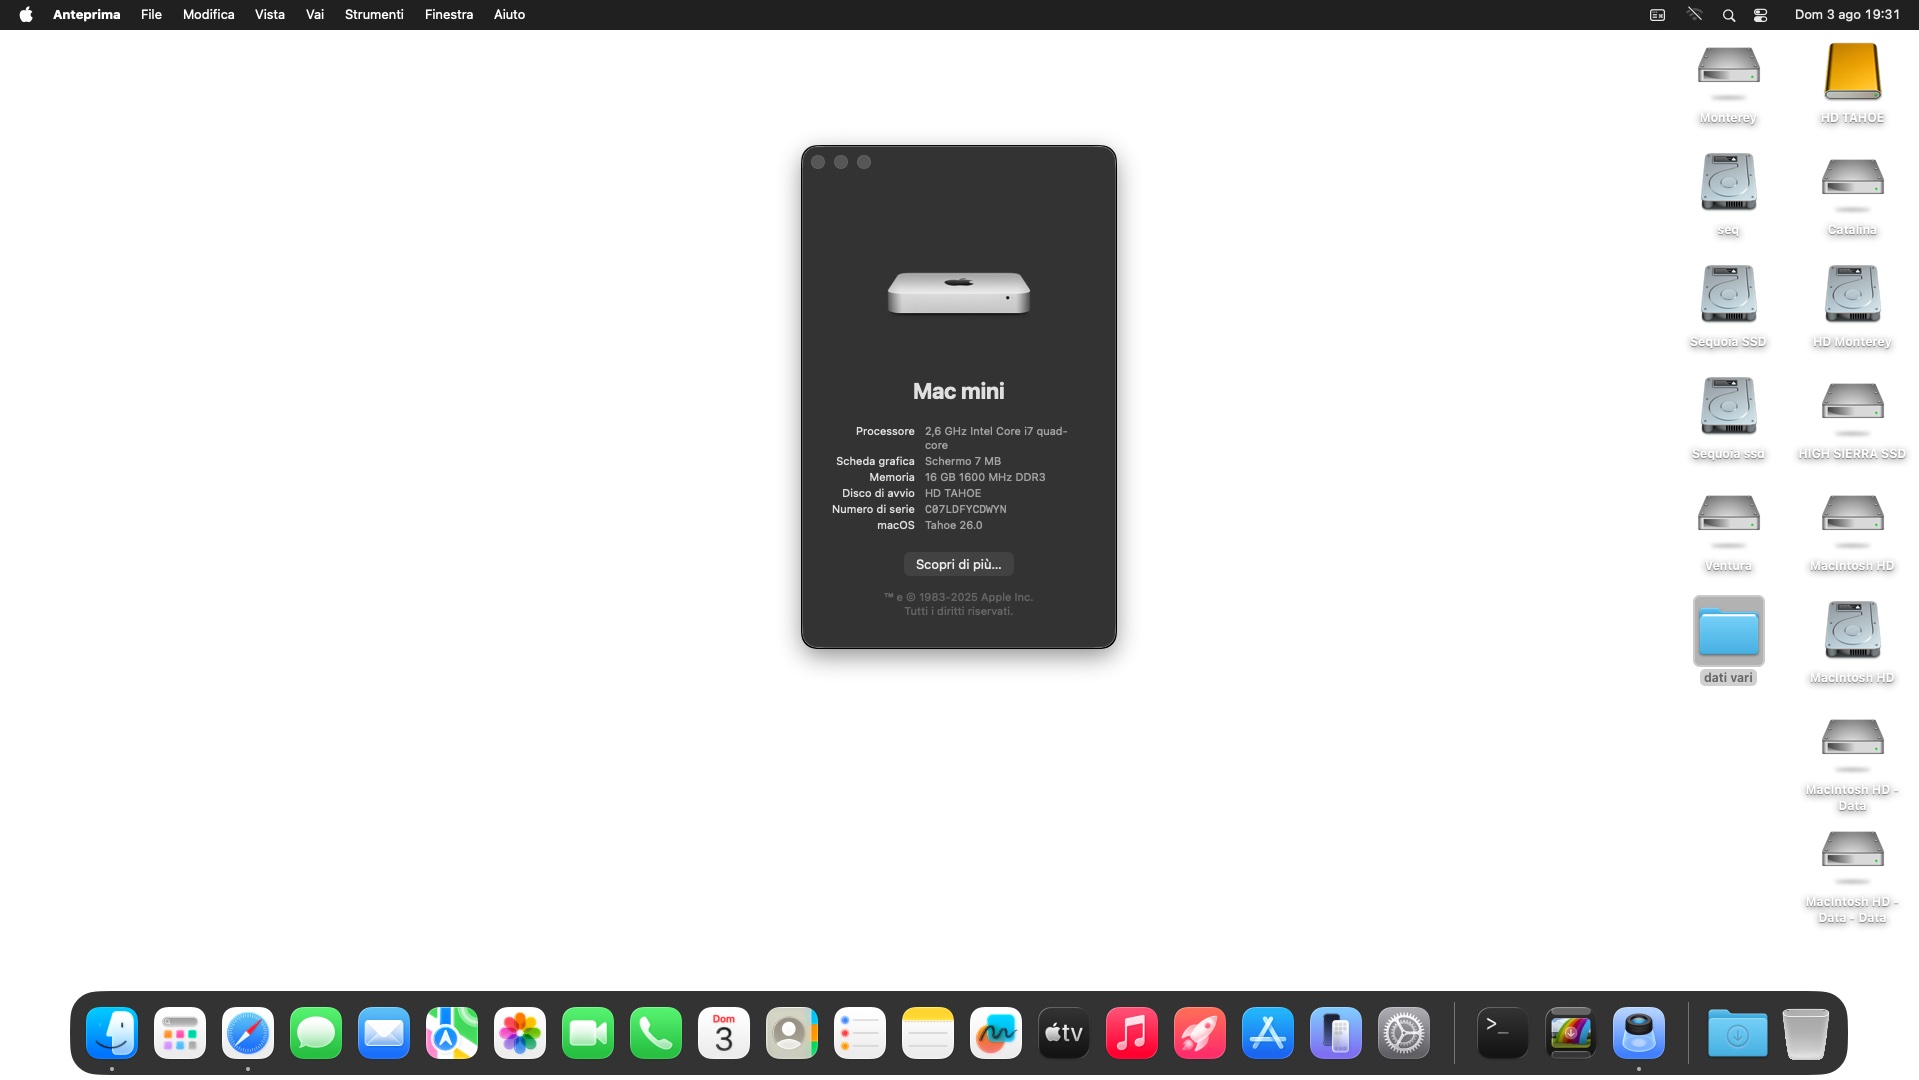Image resolution: width=1919 pixels, height=1080 pixels.
Task: Open the Finestra menu
Action: tap(449, 15)
